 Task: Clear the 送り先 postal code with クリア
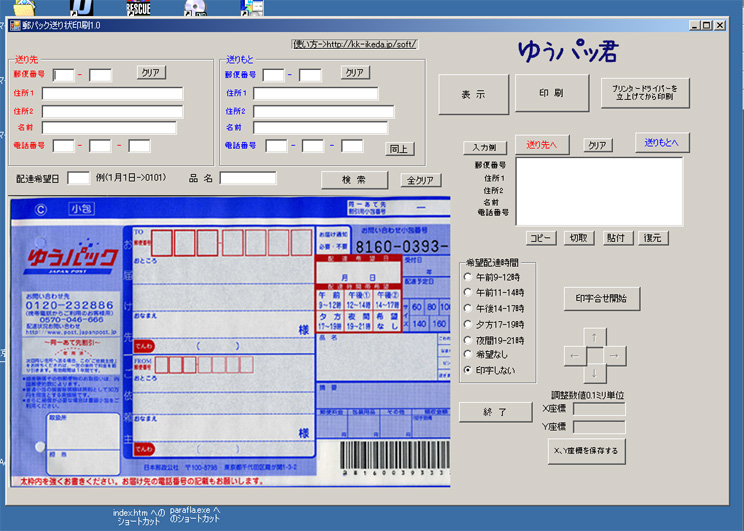point(151,72)
